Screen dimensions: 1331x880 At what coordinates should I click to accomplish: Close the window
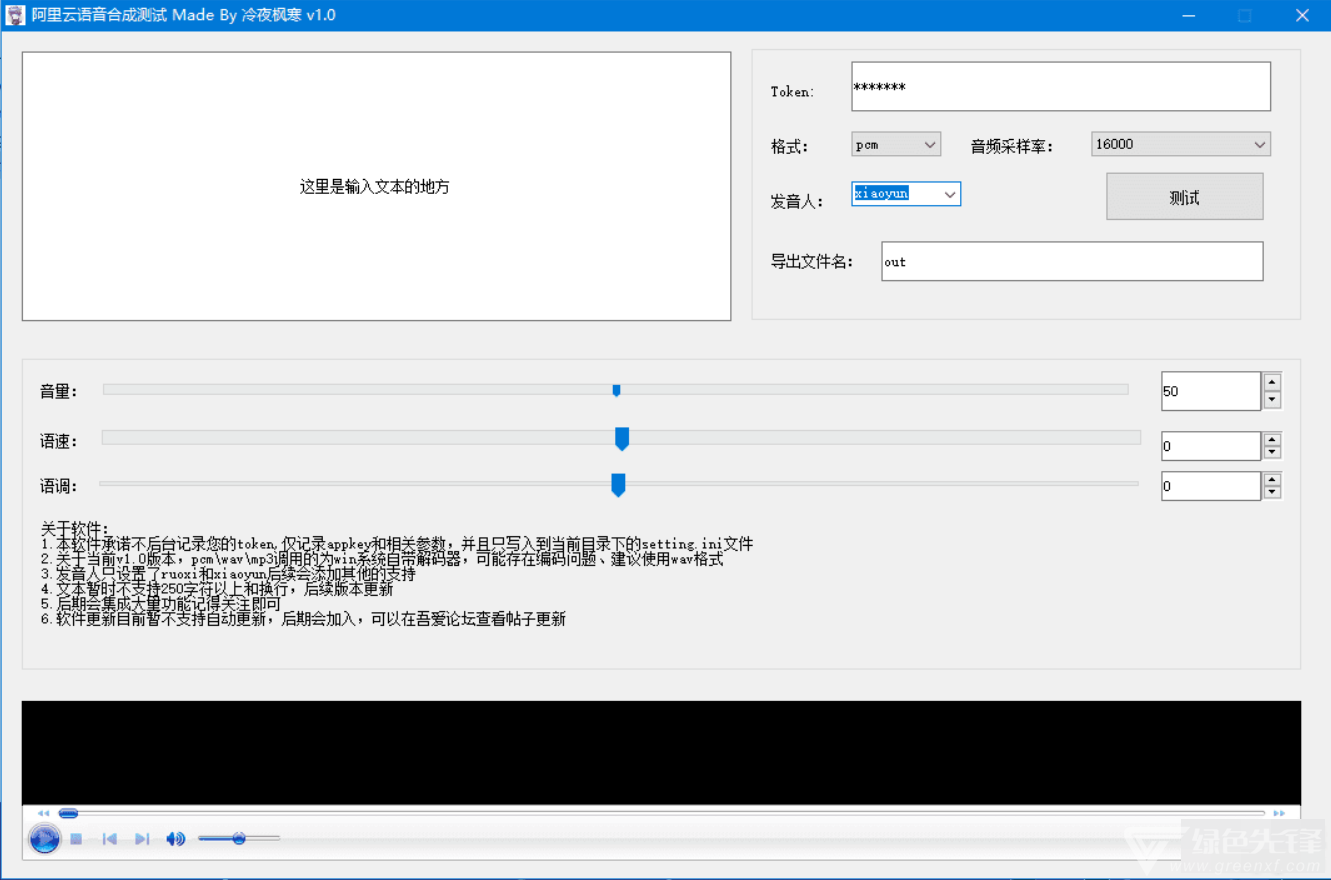1302,15
